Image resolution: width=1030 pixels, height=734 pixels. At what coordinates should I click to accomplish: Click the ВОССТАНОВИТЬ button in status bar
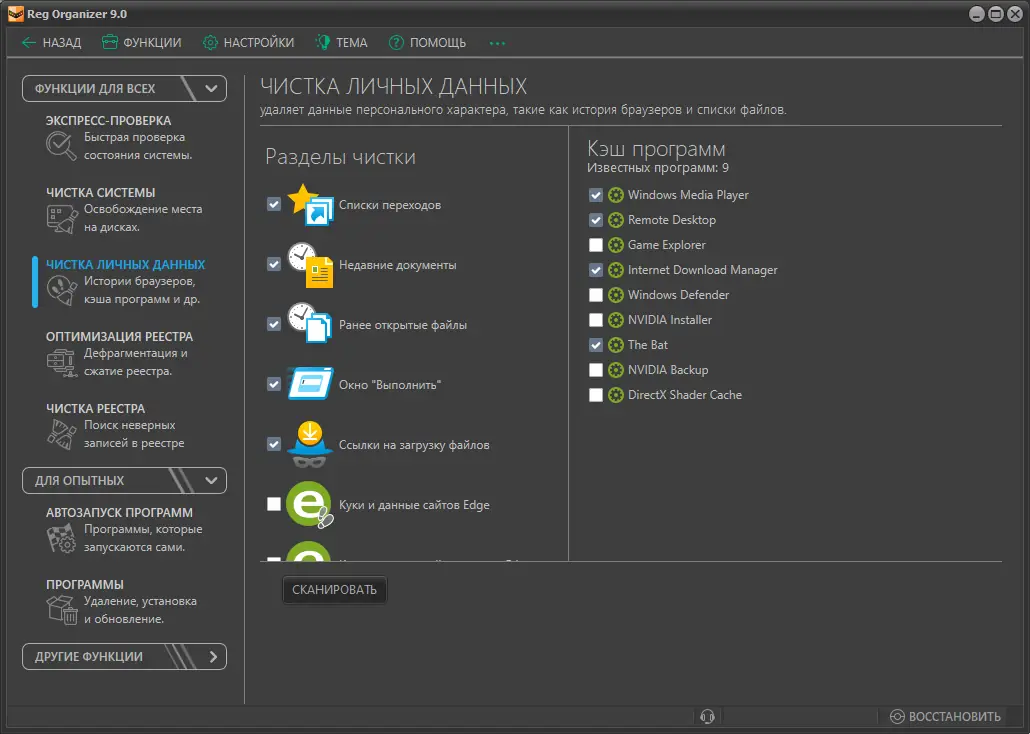tap(945, 716)
